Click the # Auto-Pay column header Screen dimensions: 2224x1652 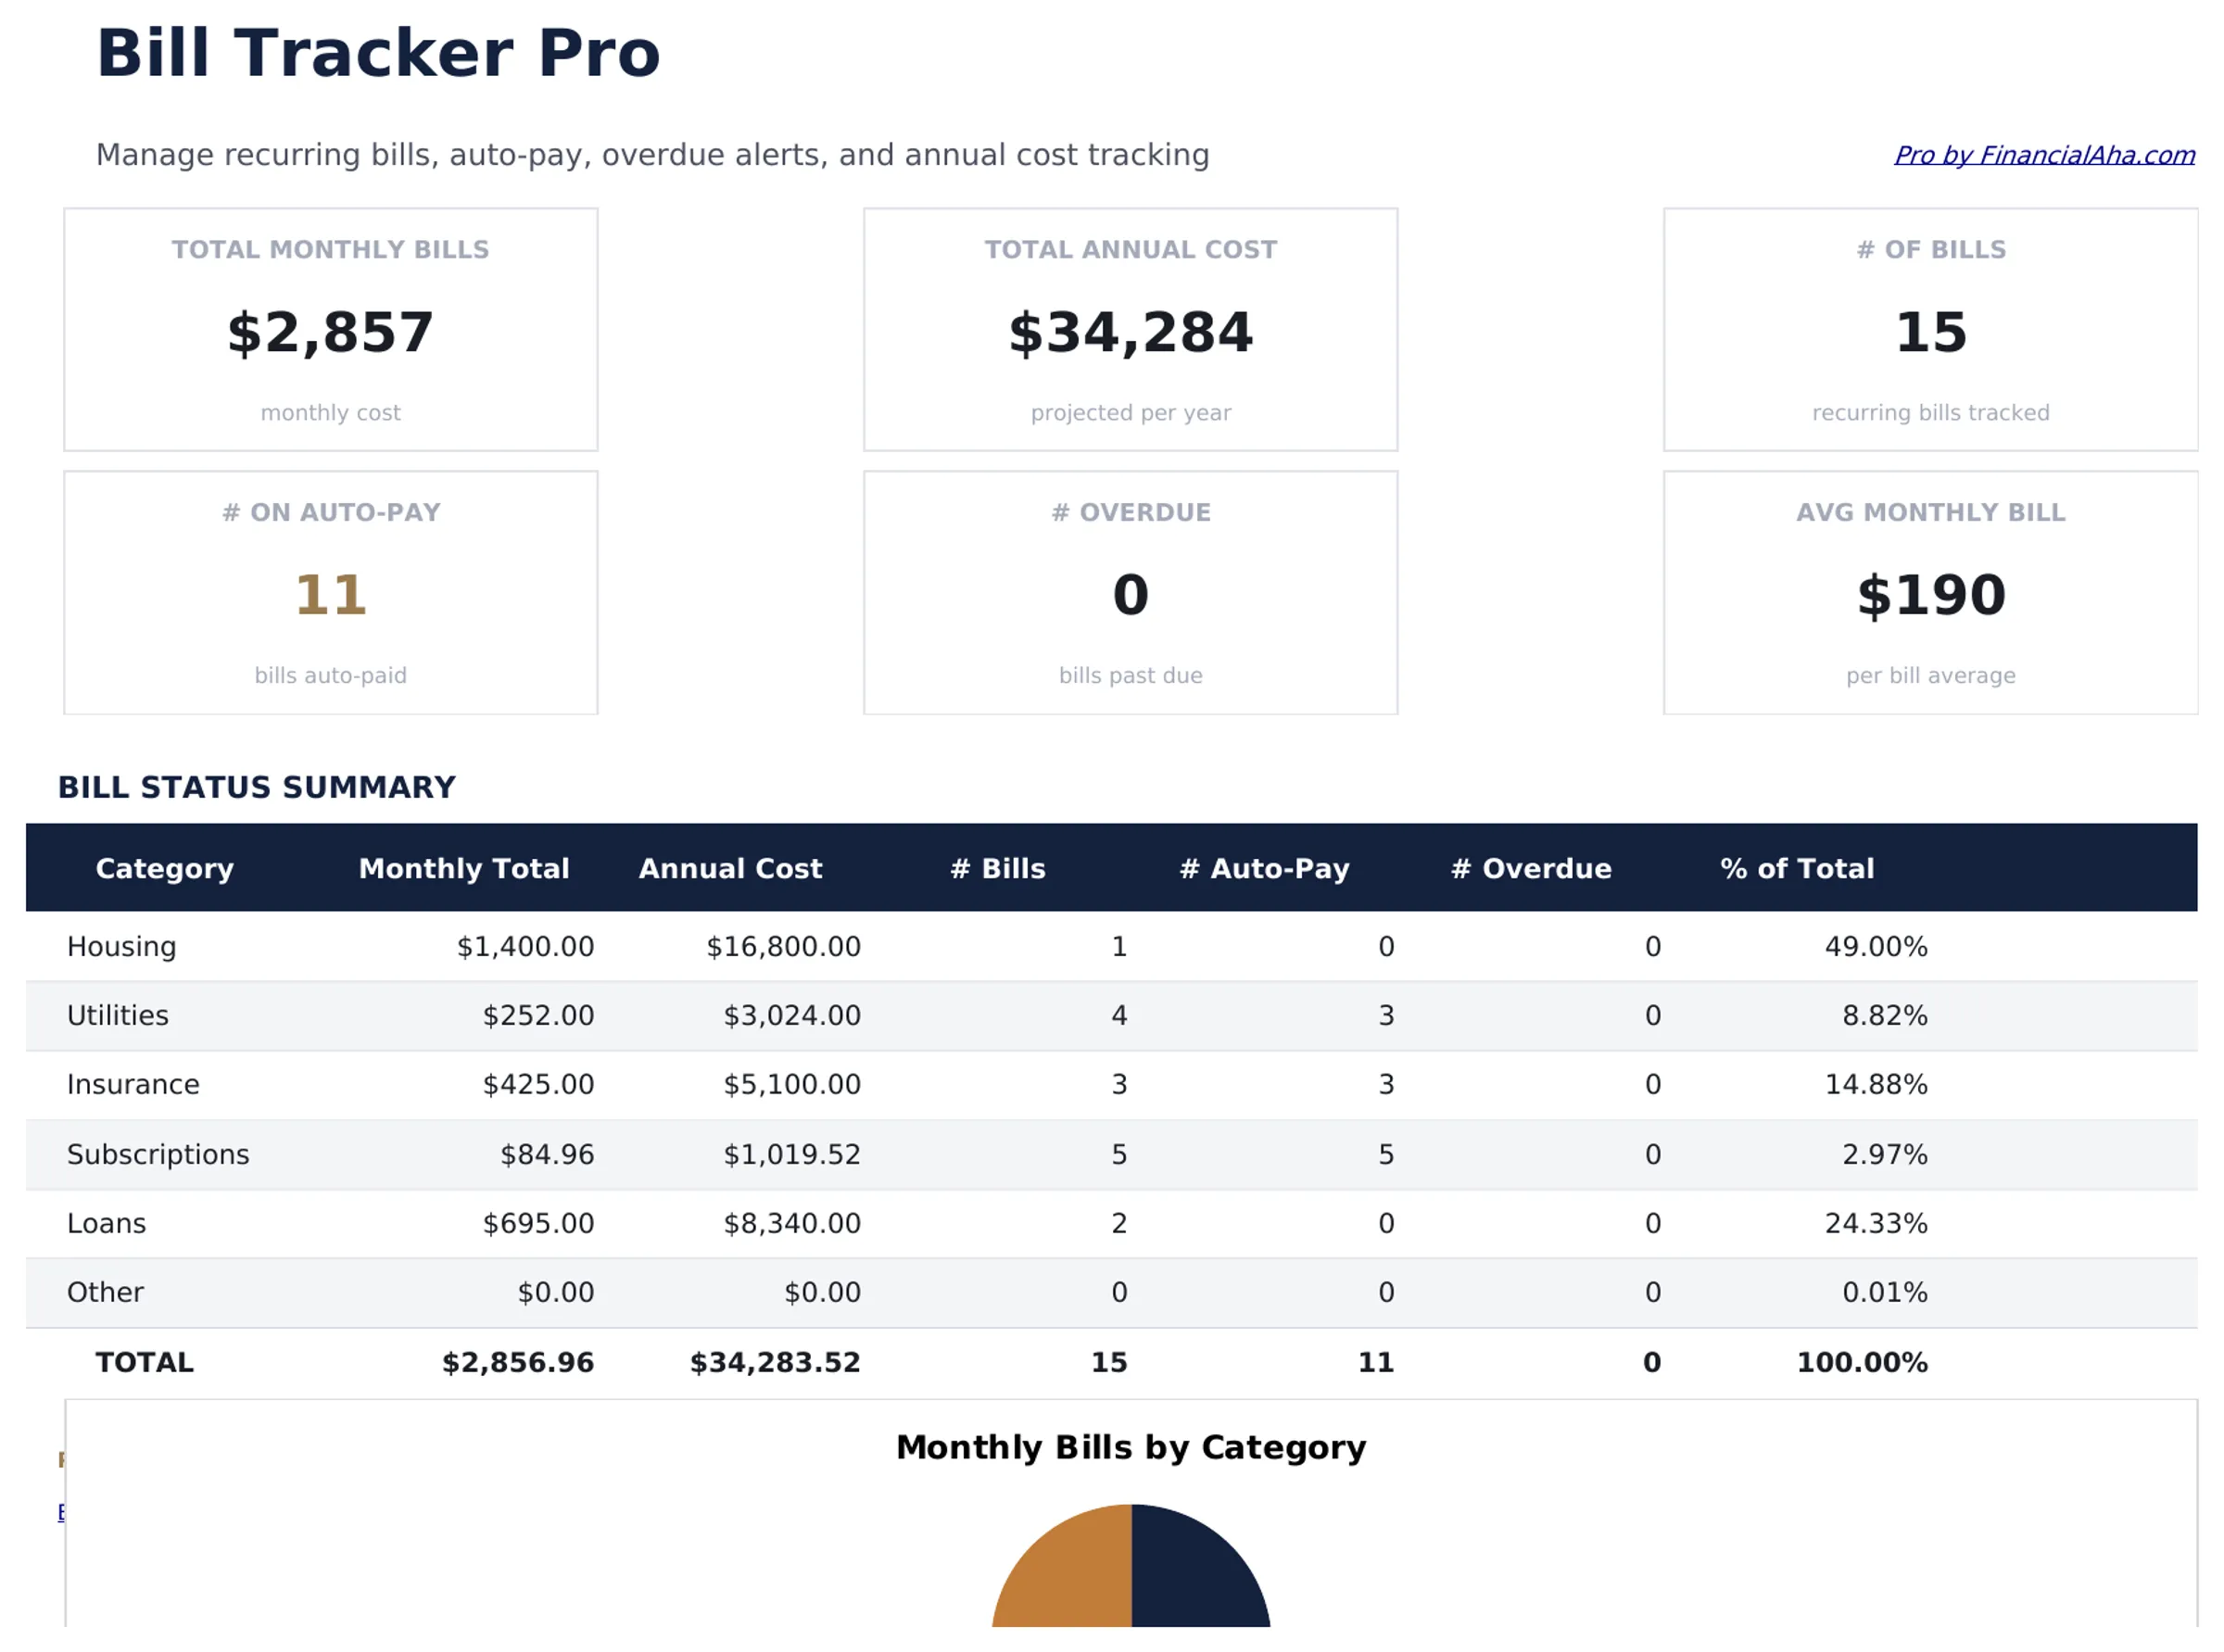1265,868
